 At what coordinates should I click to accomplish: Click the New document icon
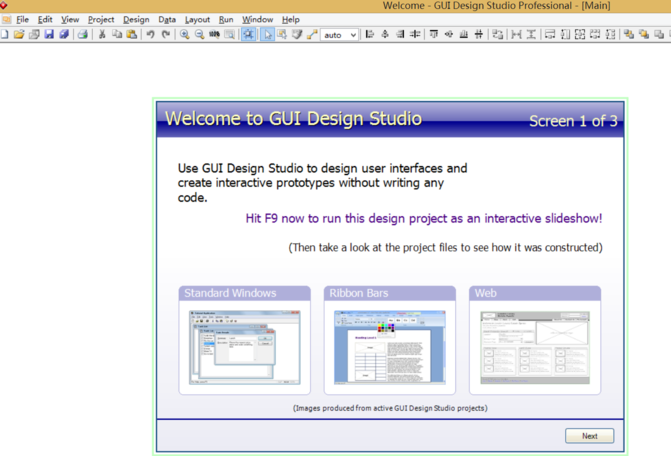[x=5, y=35]
